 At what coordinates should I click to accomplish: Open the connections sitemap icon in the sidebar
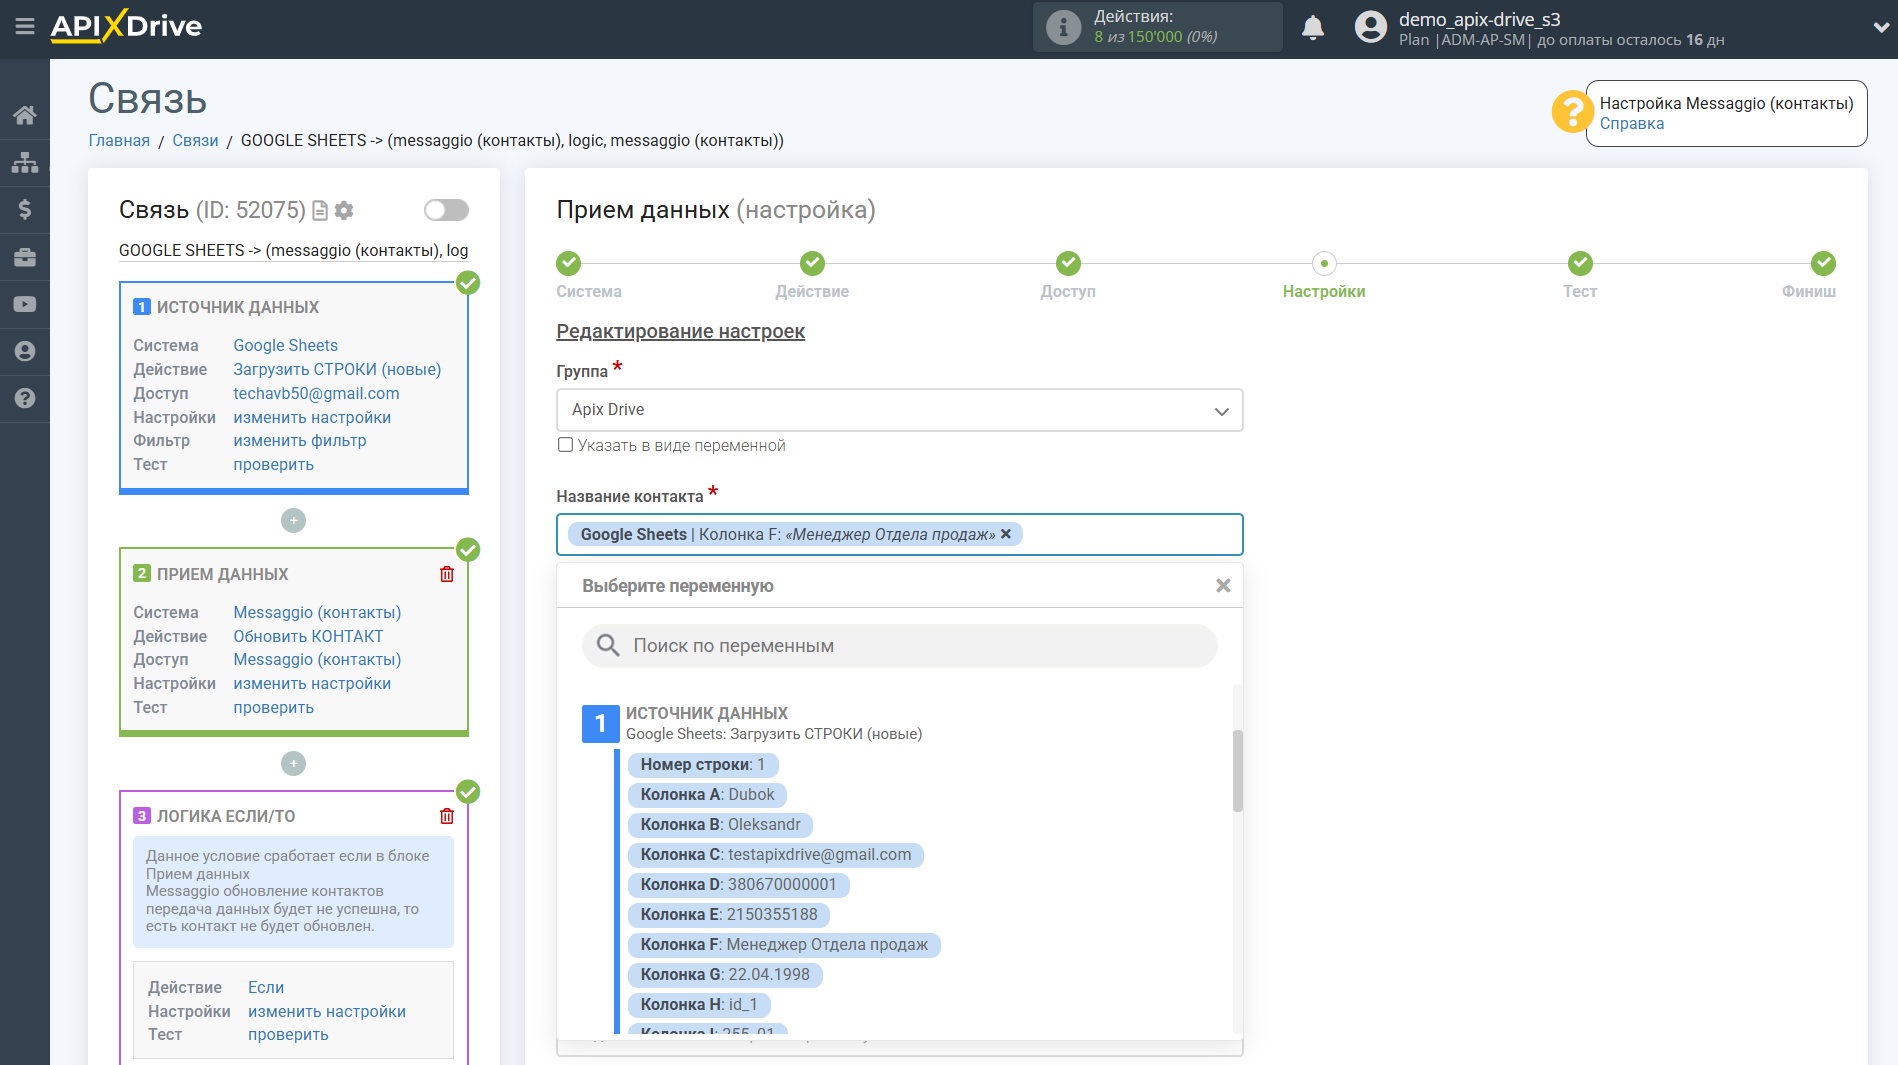click(24, 162)
